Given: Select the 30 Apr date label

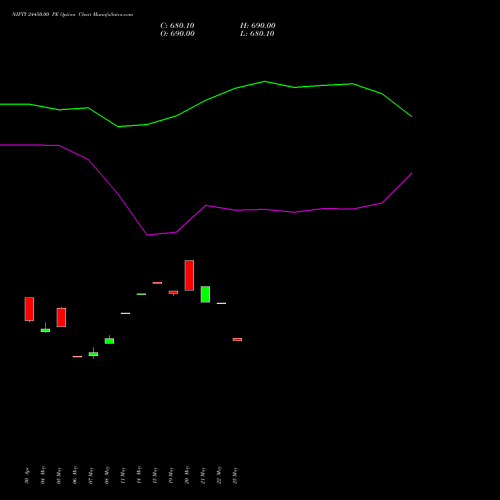Looking at the screenshot, I should pos(27,475).
